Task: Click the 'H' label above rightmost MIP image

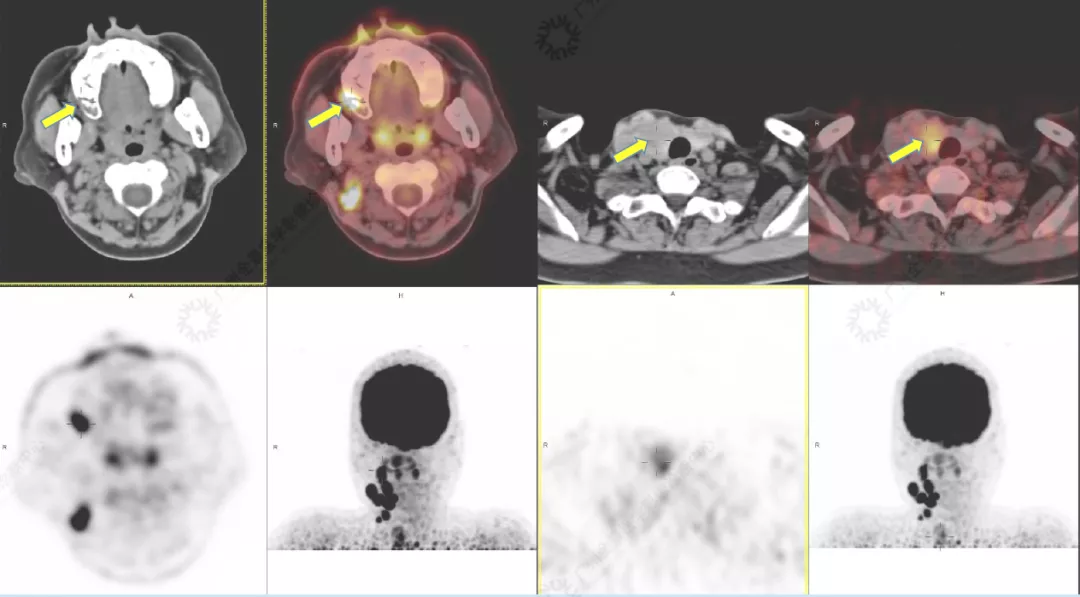Action: point(943,293)
